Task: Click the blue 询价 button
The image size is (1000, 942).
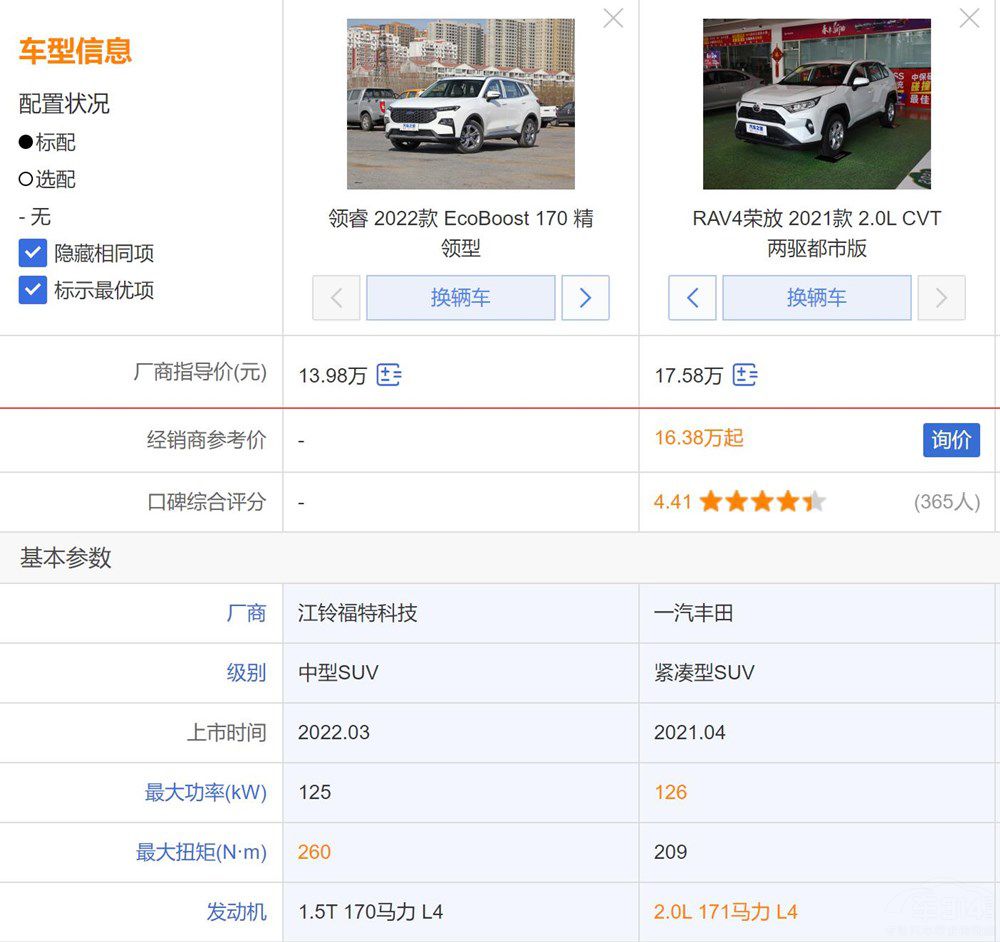Action: 951,440
